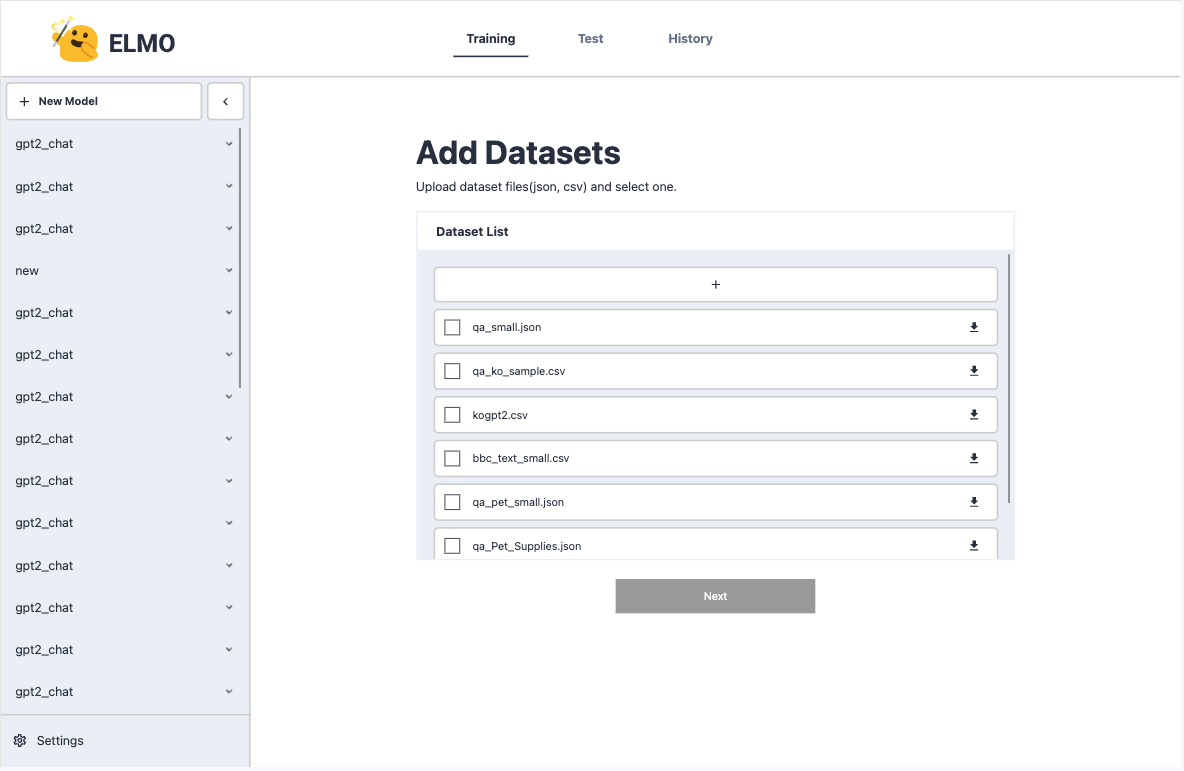Check the bbc_text_small.csv checkbox
Screen dimensions: 1184x771
tap(452, 458)
